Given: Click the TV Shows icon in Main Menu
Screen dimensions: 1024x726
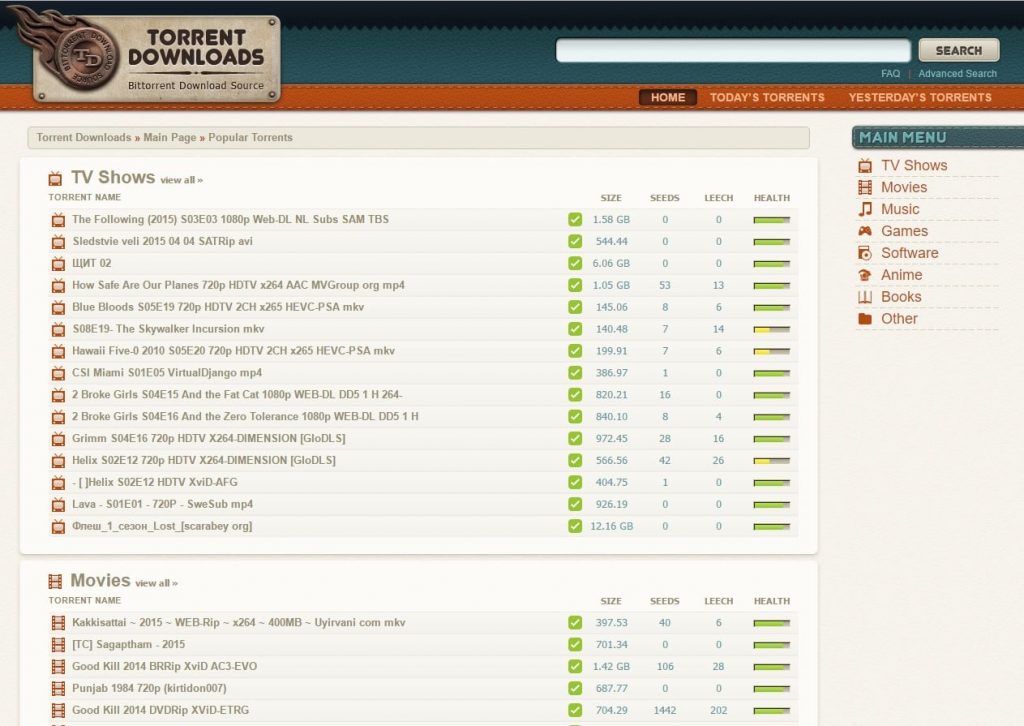Looking at the screenshot, I should [x=865, y=166].
